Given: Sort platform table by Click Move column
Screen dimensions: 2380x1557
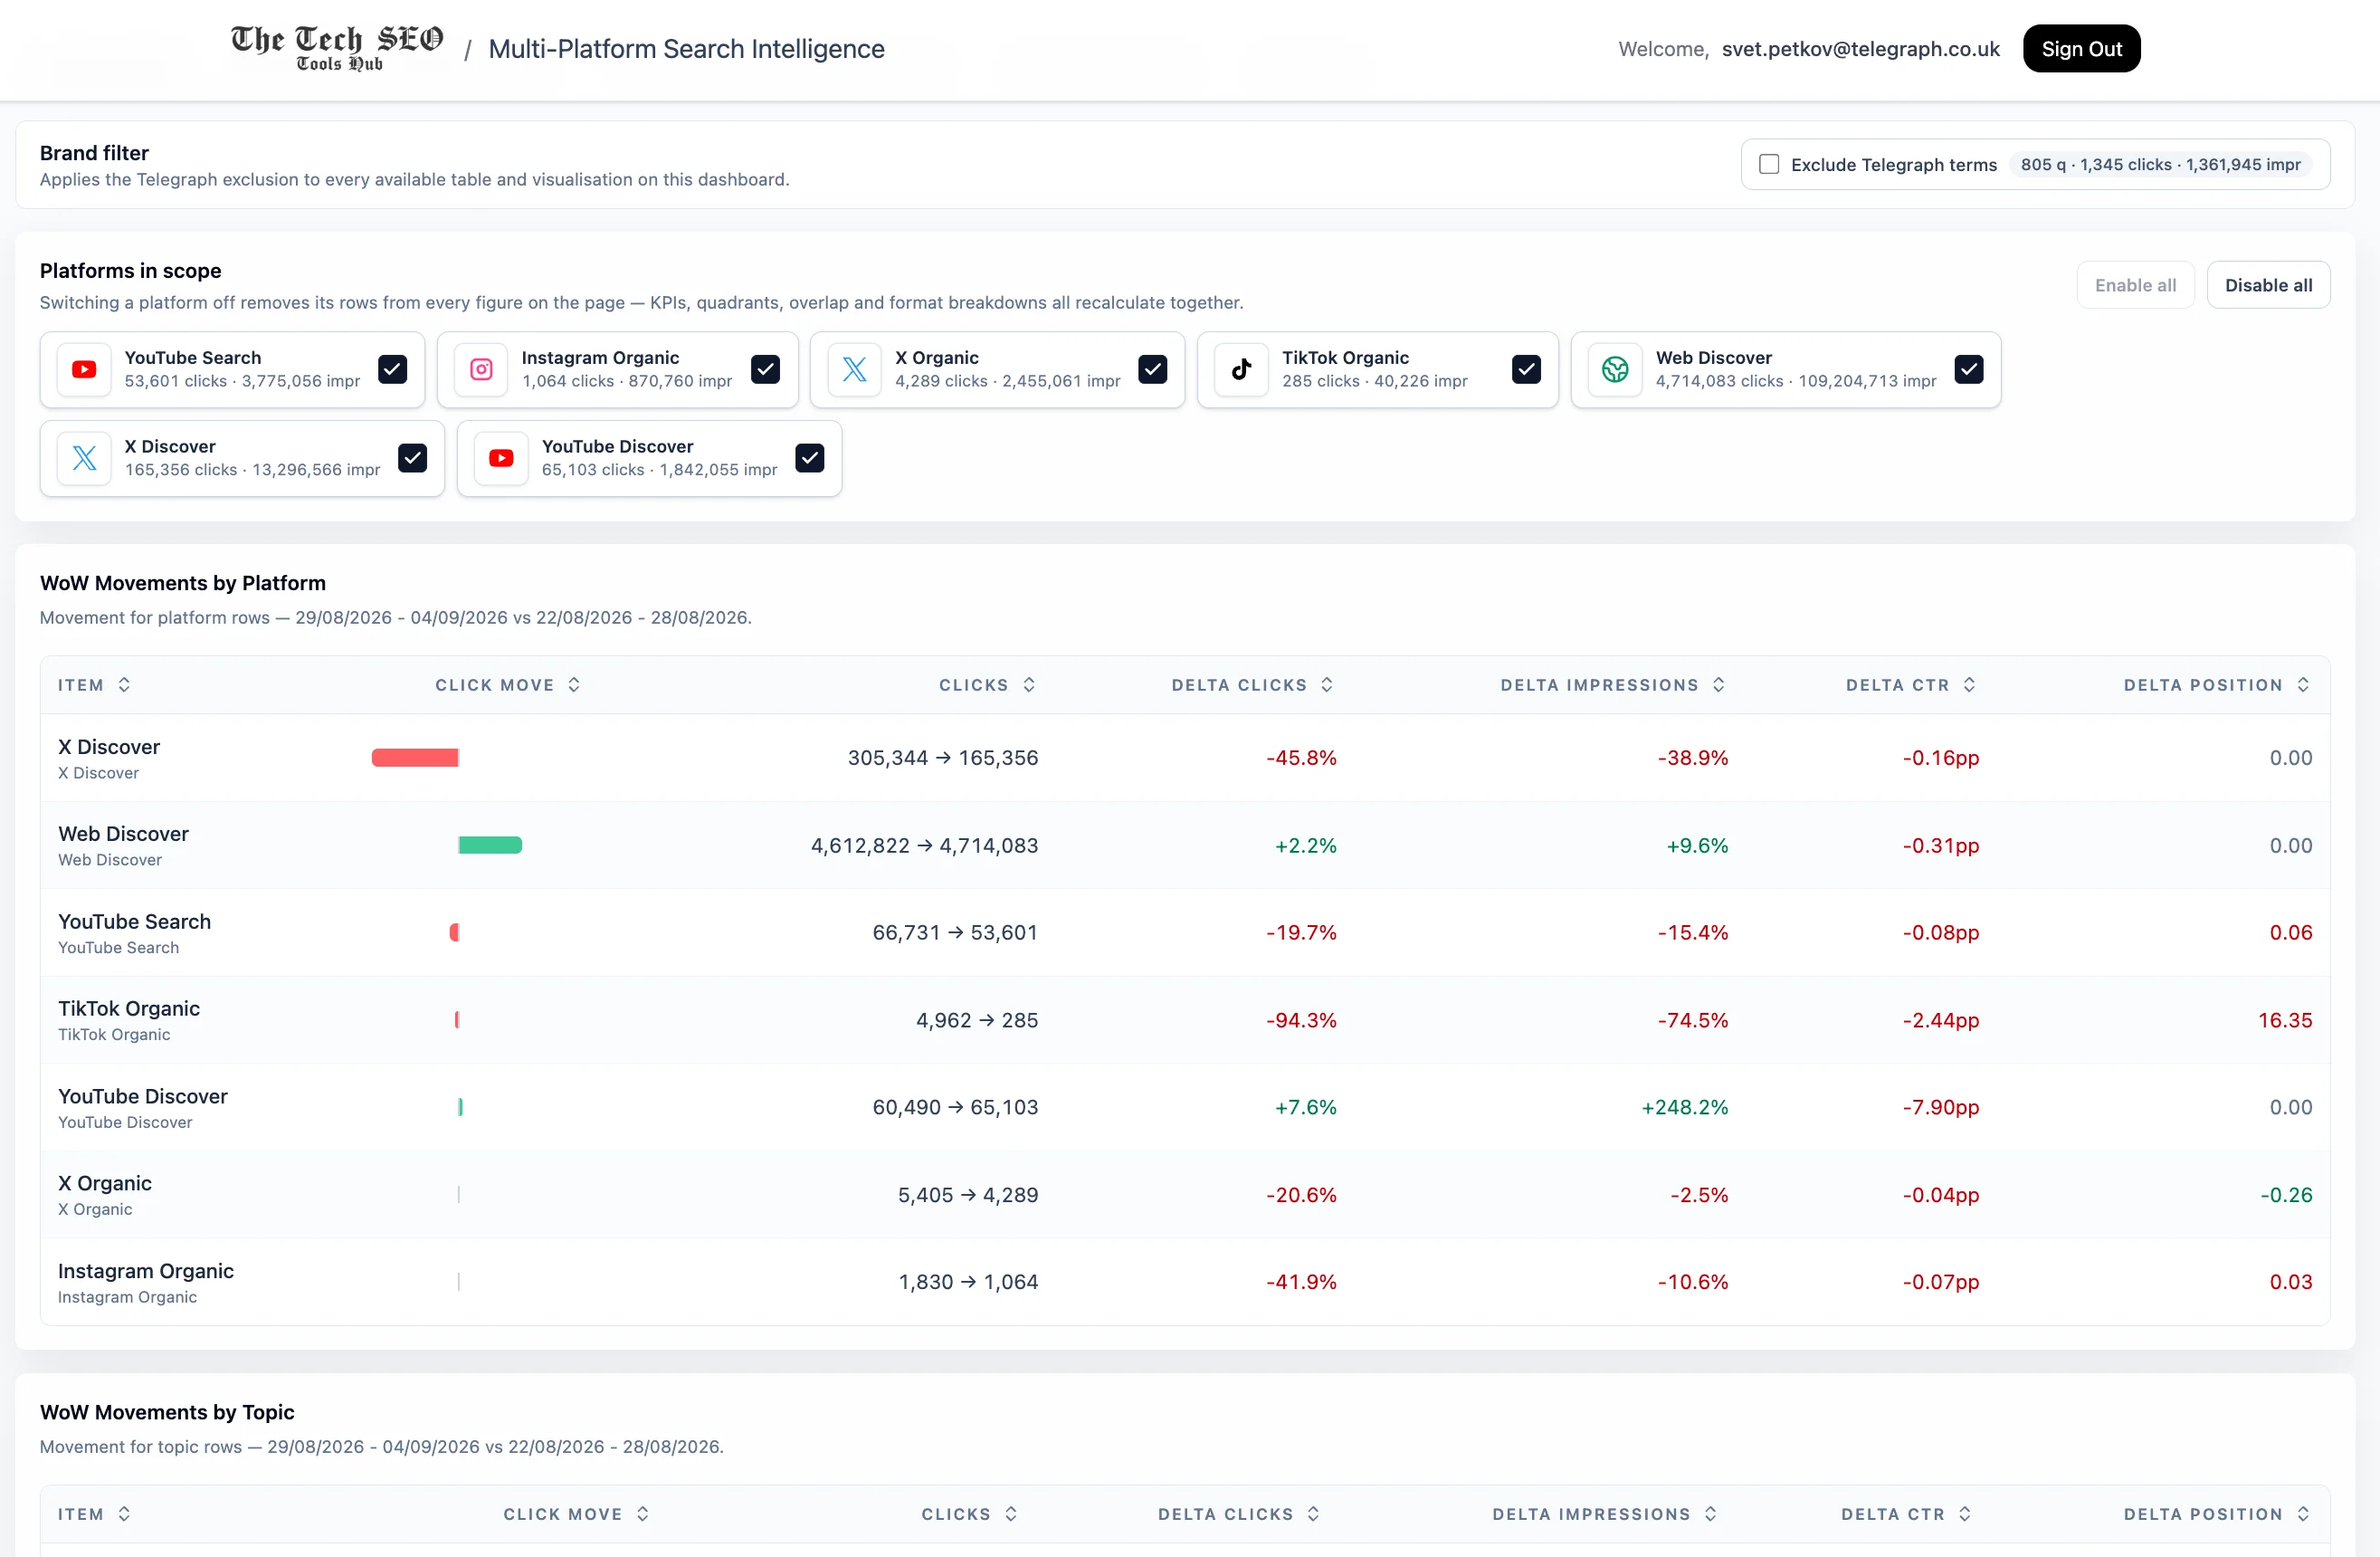Looking at the screenshot, I should pyautogui.click(x=508, y=685).
